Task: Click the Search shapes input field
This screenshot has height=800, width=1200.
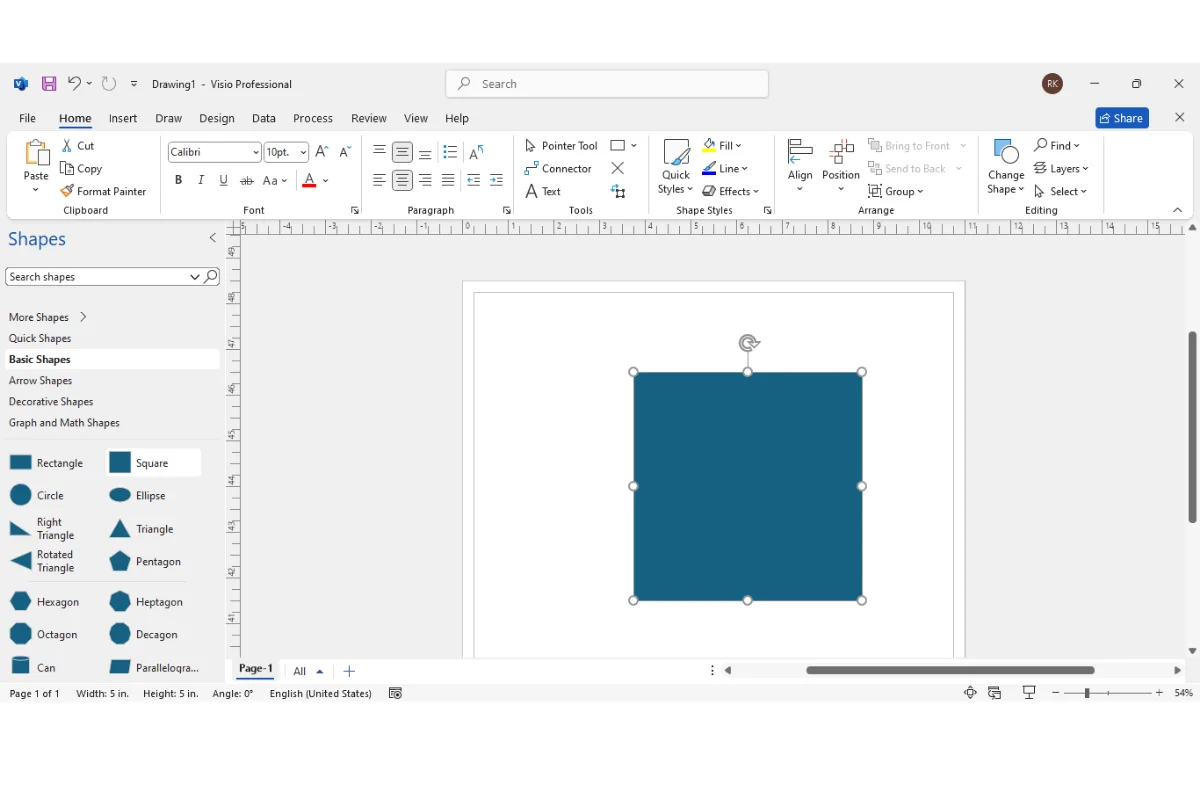Action: [96, 277]
